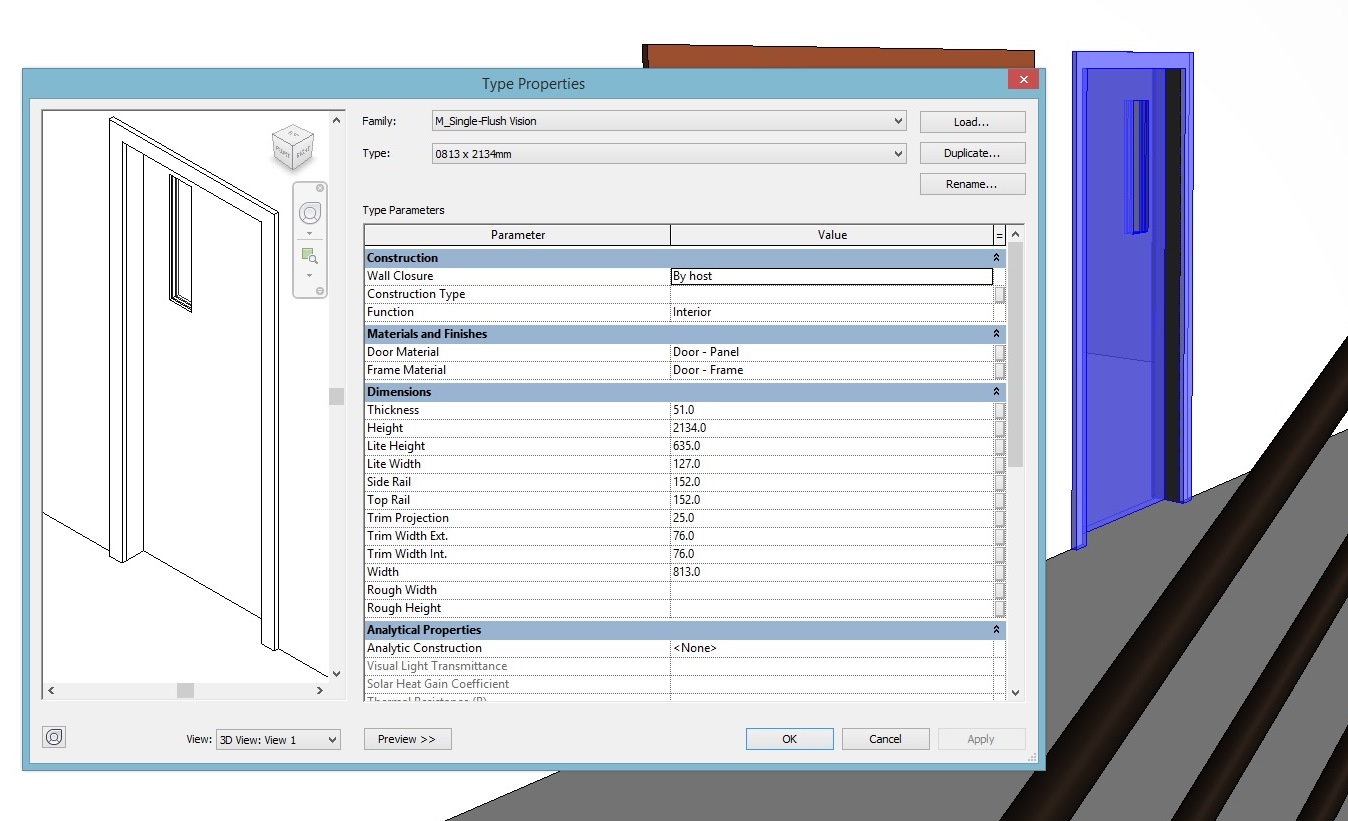1348x821 pixels.
Task: Click the small button in Side Rail row
Action: (x=999, y=482)
